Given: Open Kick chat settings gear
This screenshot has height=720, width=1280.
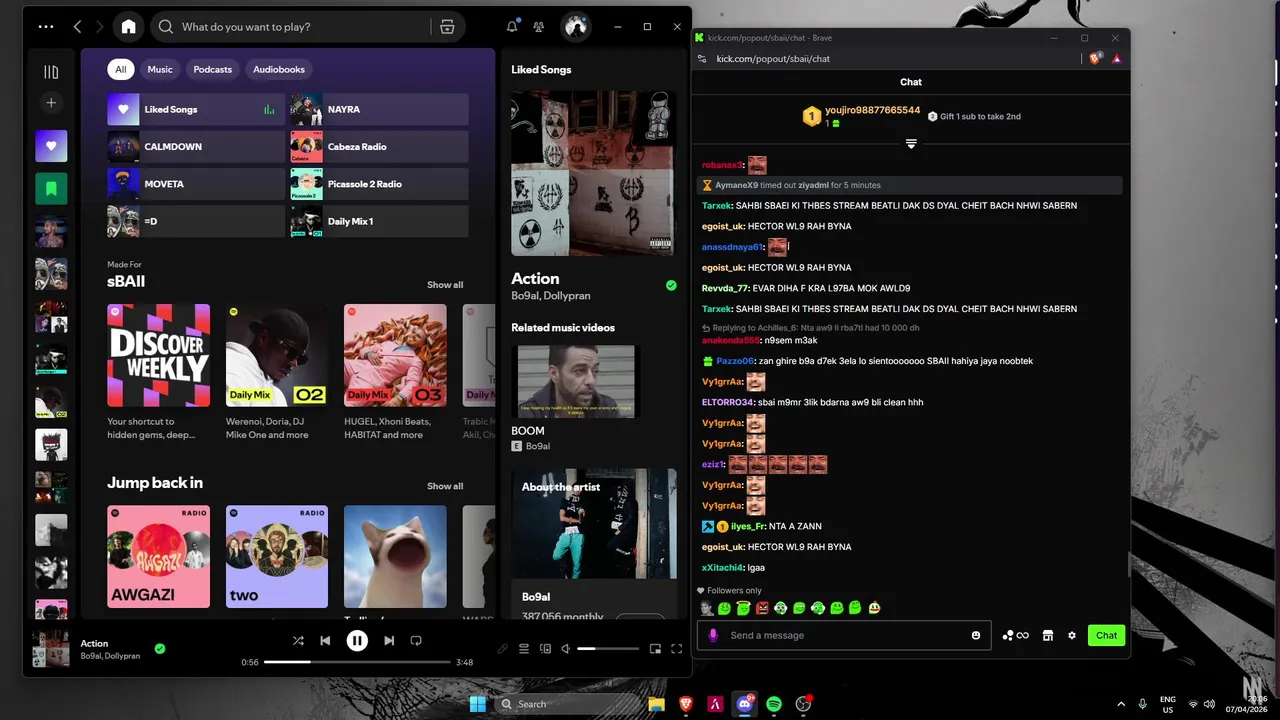Looking at the screenshot, I should point(1072,635).
